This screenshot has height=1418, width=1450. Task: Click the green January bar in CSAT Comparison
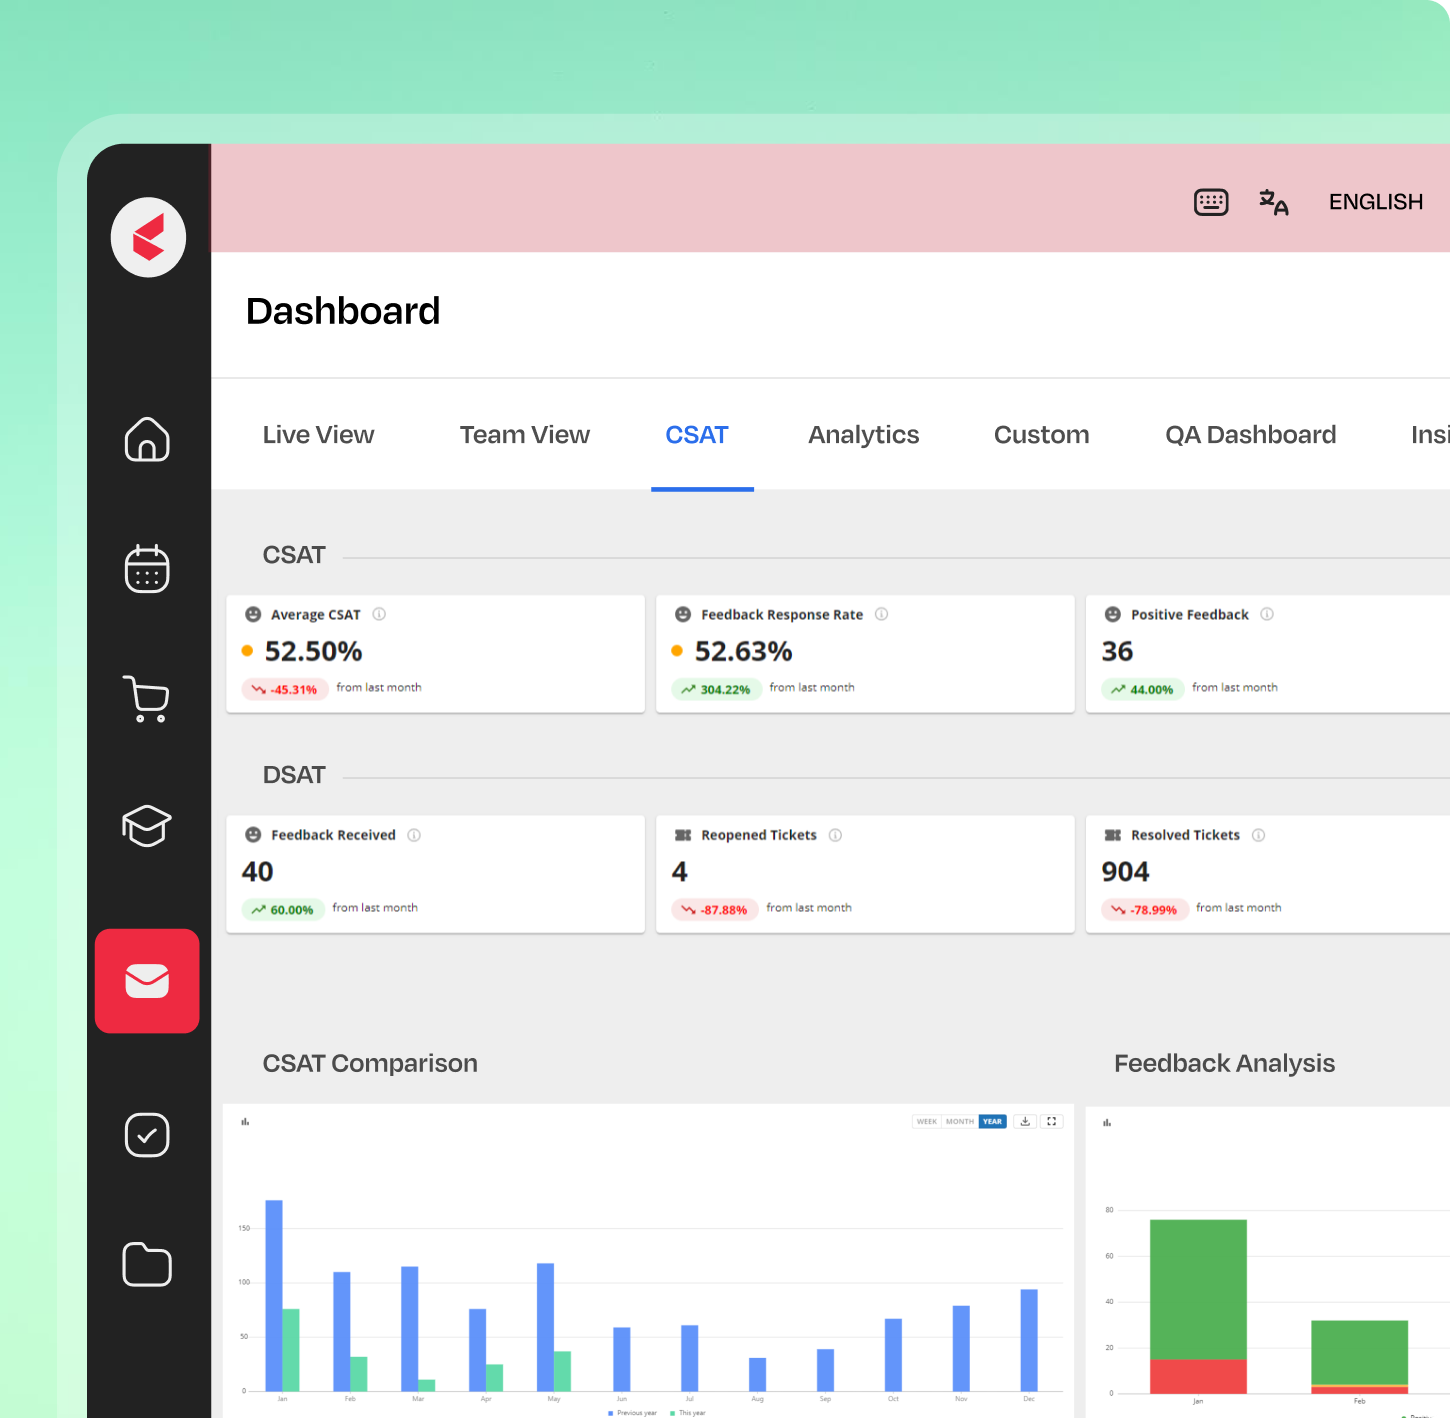[x=291, y=1350]
